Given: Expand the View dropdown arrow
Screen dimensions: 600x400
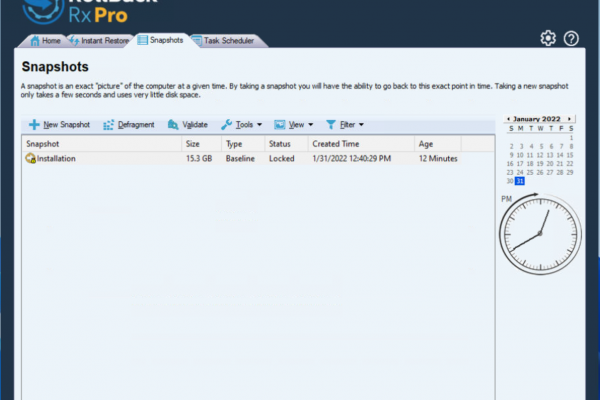Looking at the screenshot, I should (x=310, y=125).
